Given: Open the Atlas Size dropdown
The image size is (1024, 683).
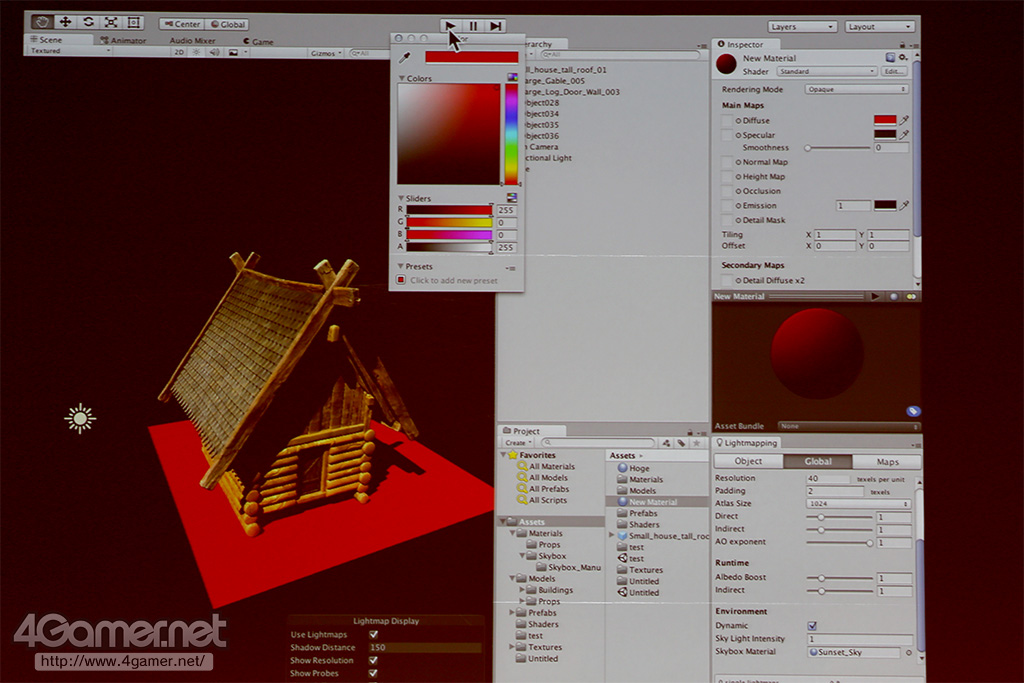Looking at the screenshot, I should click(x=858, y=503).
